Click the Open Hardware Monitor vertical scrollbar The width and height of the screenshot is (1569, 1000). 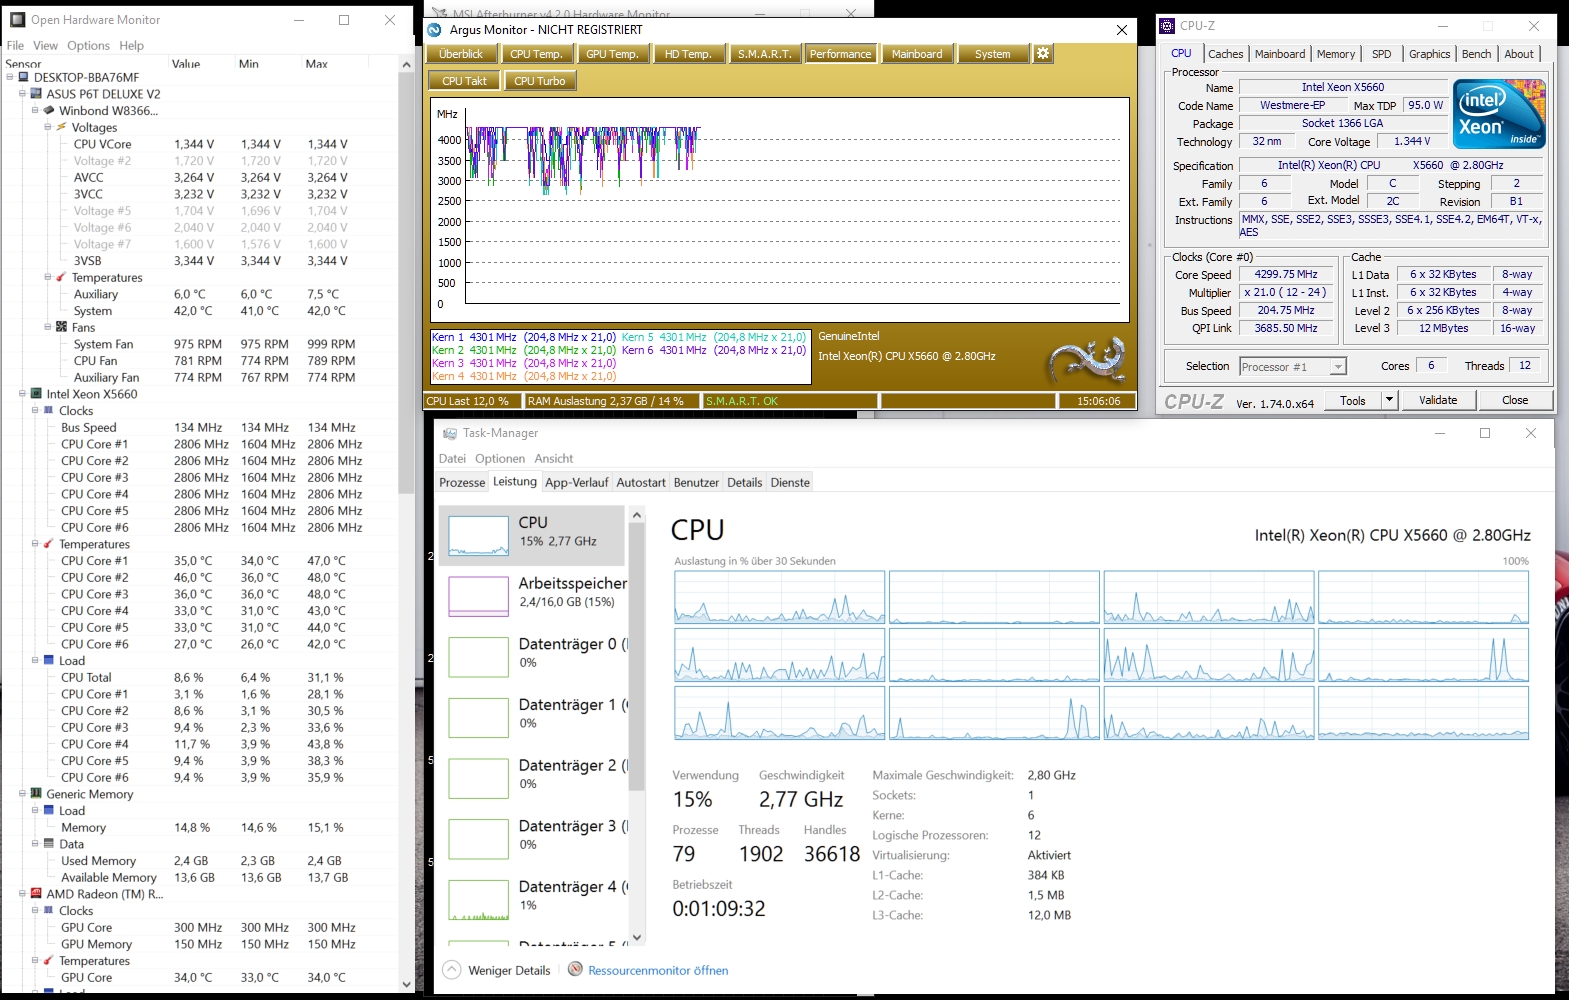tap(406, 282)
